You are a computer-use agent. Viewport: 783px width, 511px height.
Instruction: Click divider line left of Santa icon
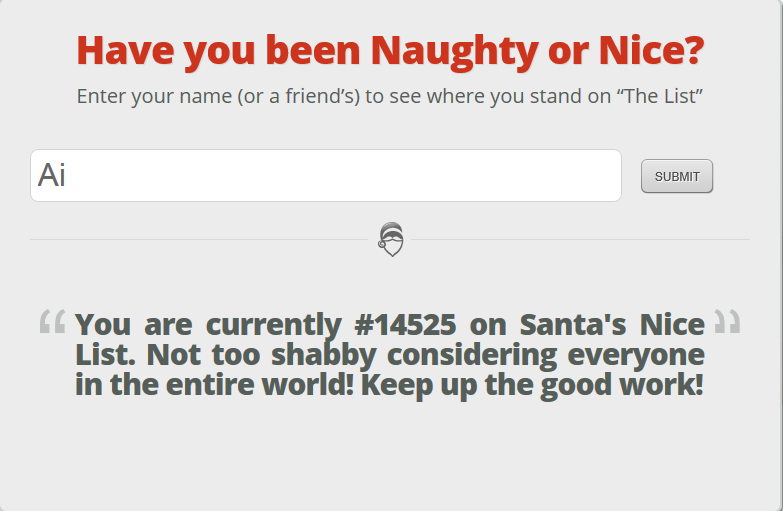click(199, 239)
